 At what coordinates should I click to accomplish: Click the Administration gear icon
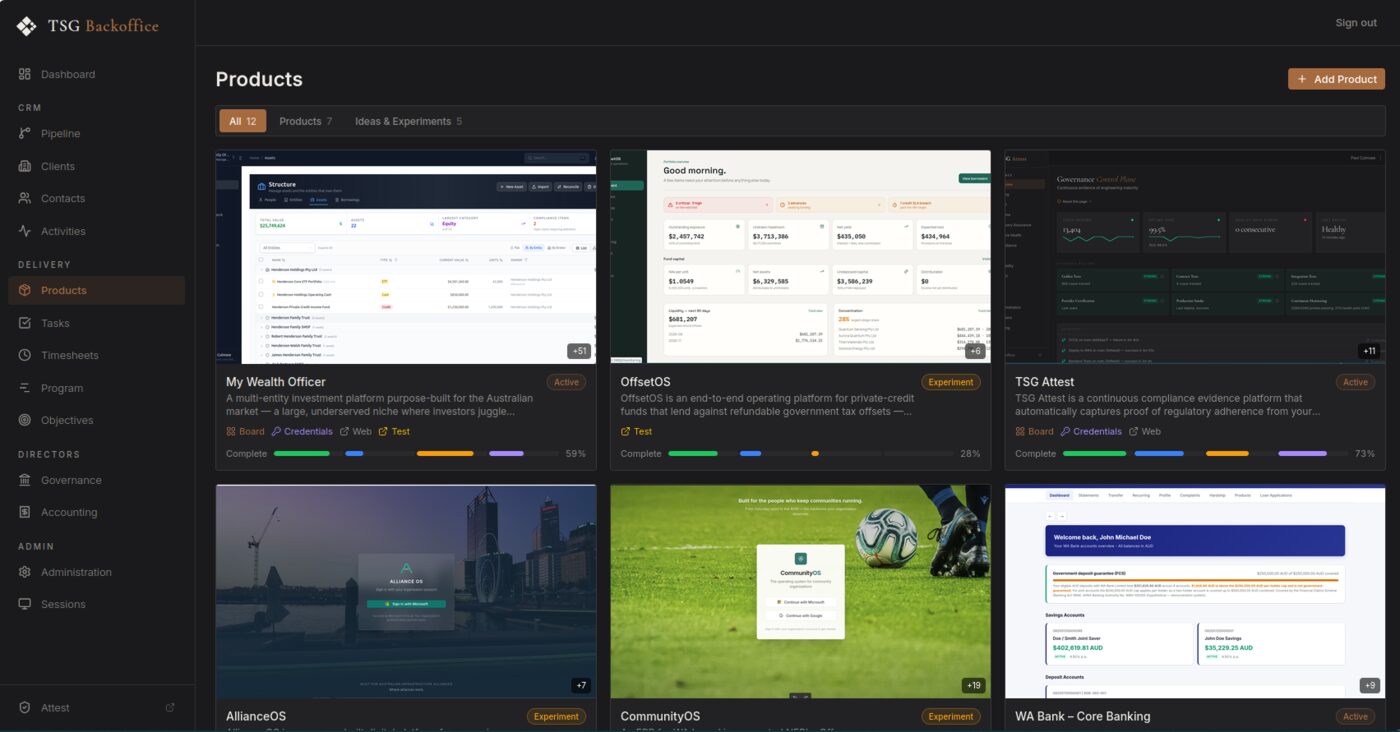[x=25, y=572]
